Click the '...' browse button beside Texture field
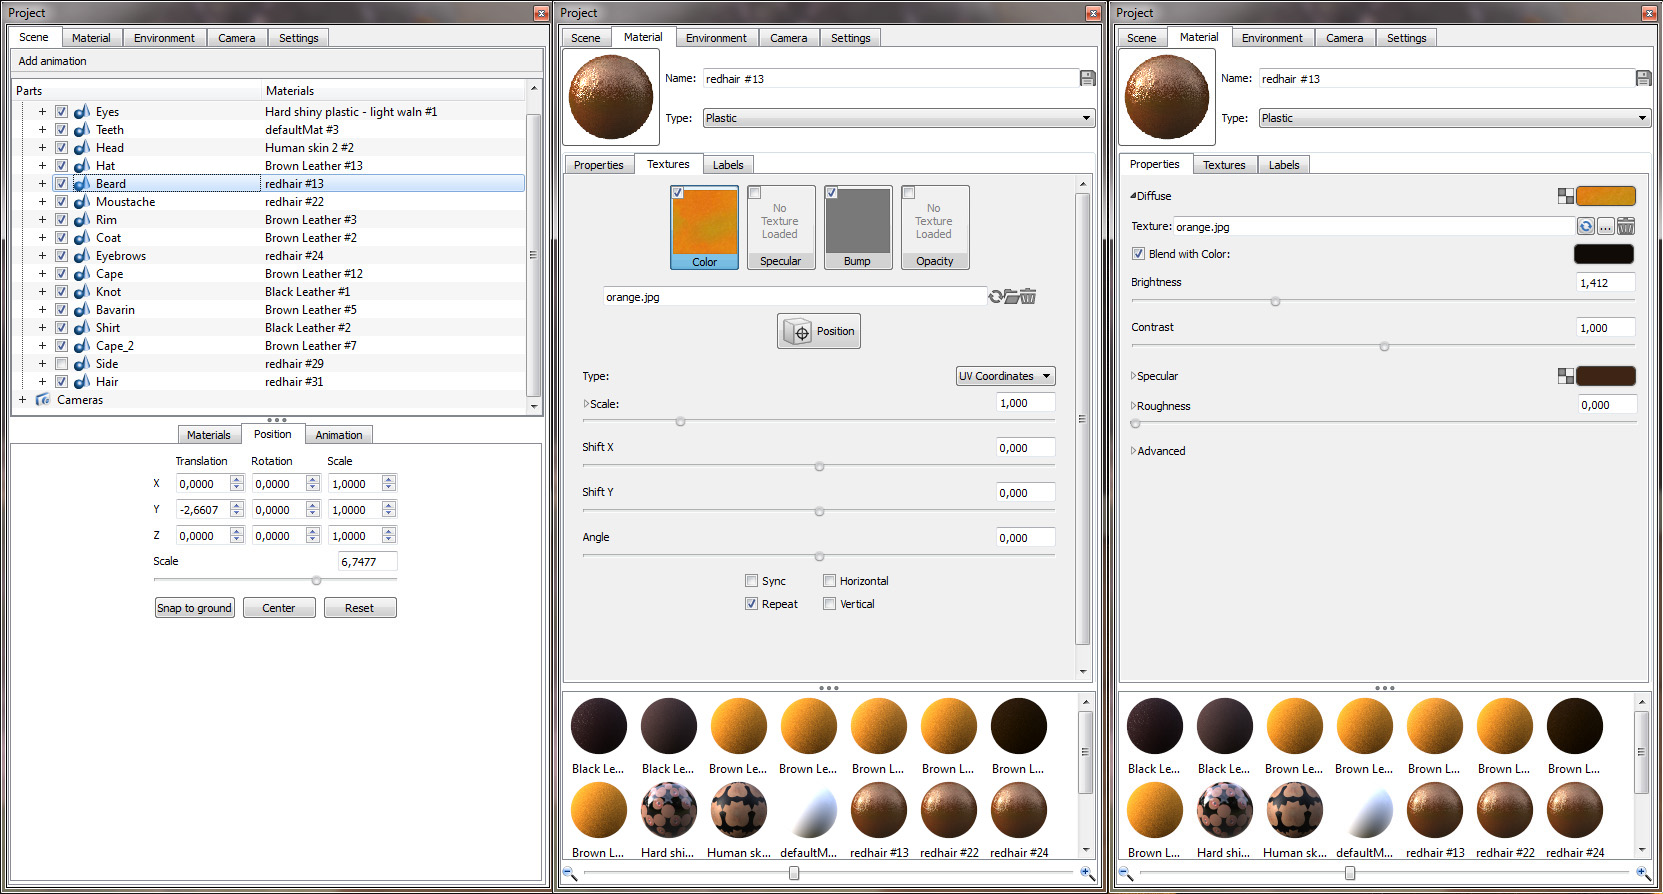This screenshot has width=1663, height=894. point(1605,227)
